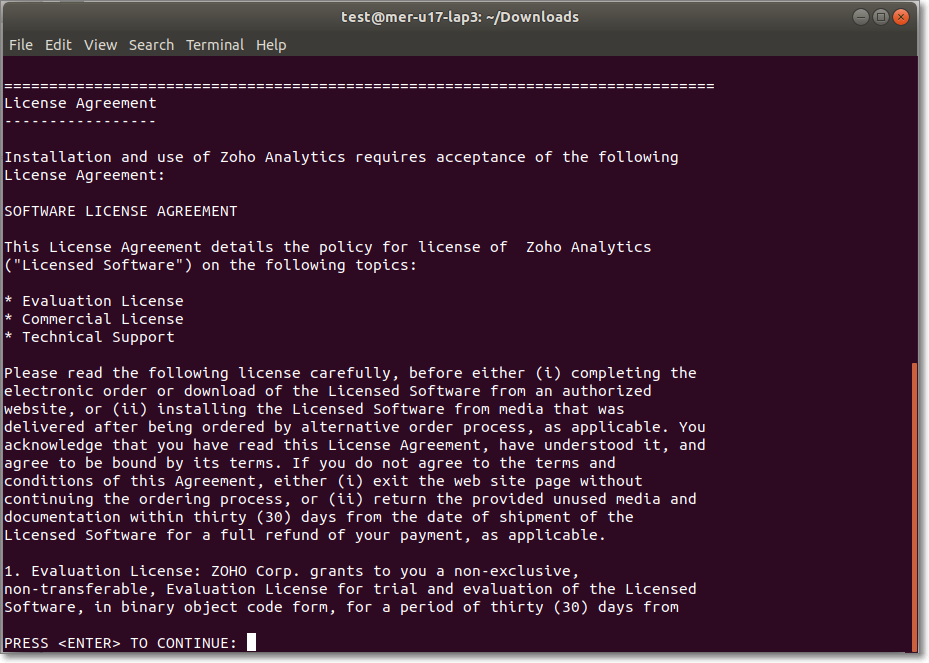Close the terminal window
Viewport: 929px width, 663px height.
tap(901, 17)
